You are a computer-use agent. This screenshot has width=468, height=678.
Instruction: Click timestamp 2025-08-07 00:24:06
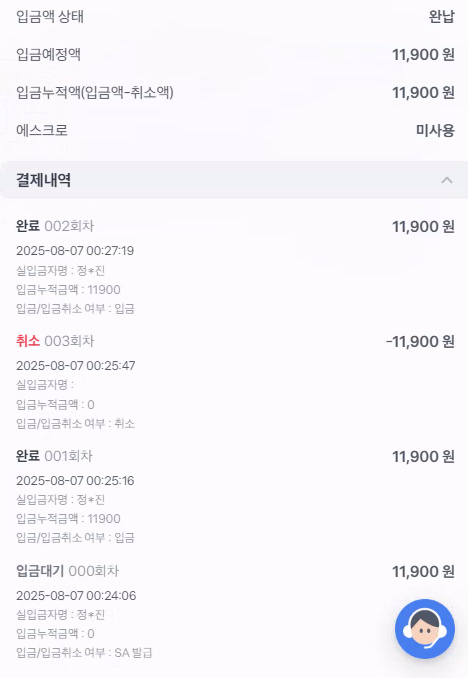point(76,596)
